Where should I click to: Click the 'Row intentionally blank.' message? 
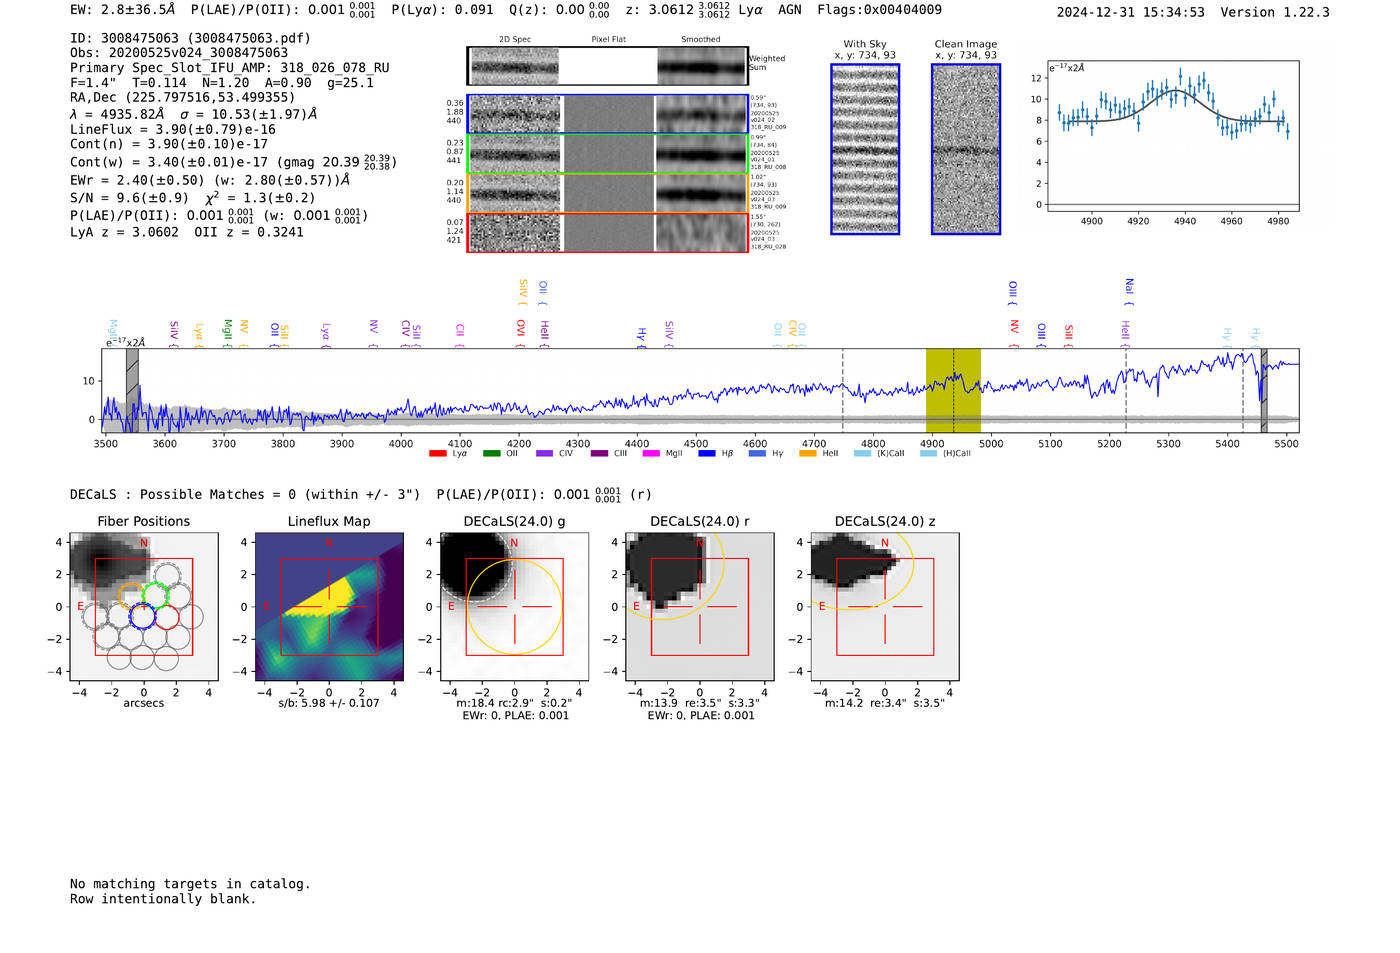pyautogui.click(x=163, y=899)
